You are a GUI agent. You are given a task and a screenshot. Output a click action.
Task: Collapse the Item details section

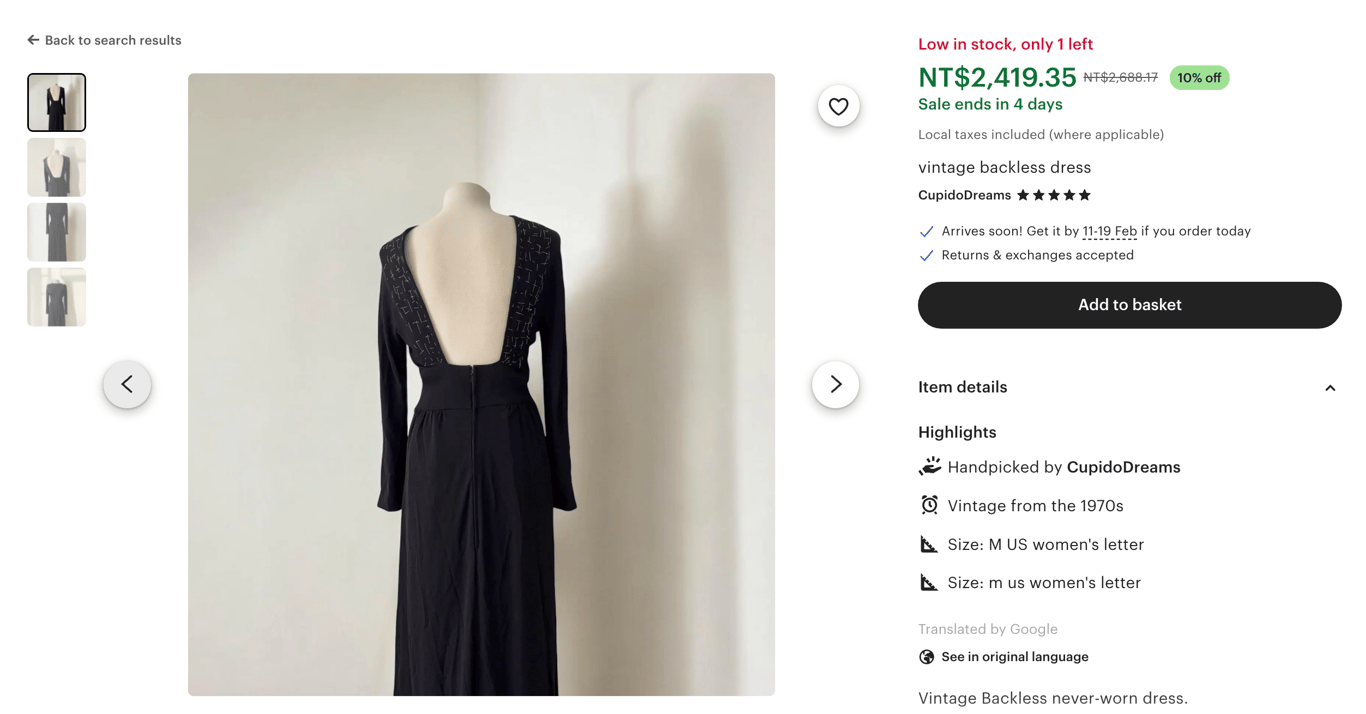(1330, 387)
